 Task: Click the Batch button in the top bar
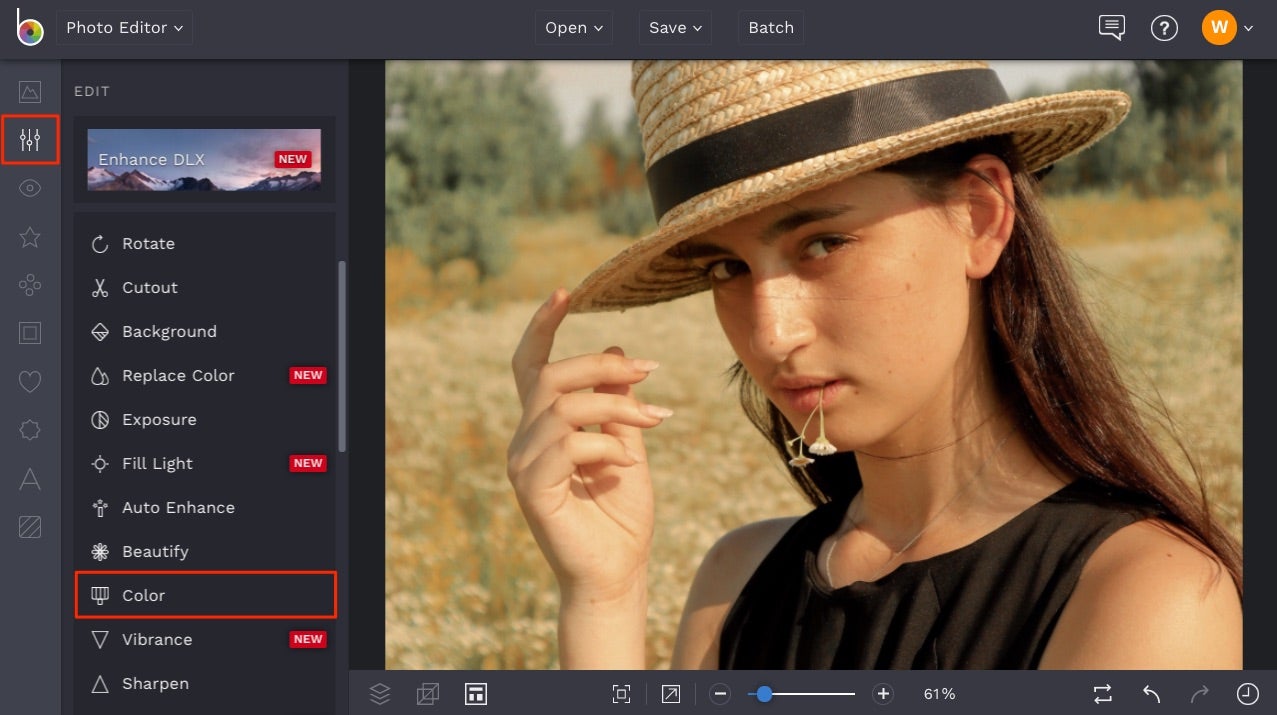(770, 28)
